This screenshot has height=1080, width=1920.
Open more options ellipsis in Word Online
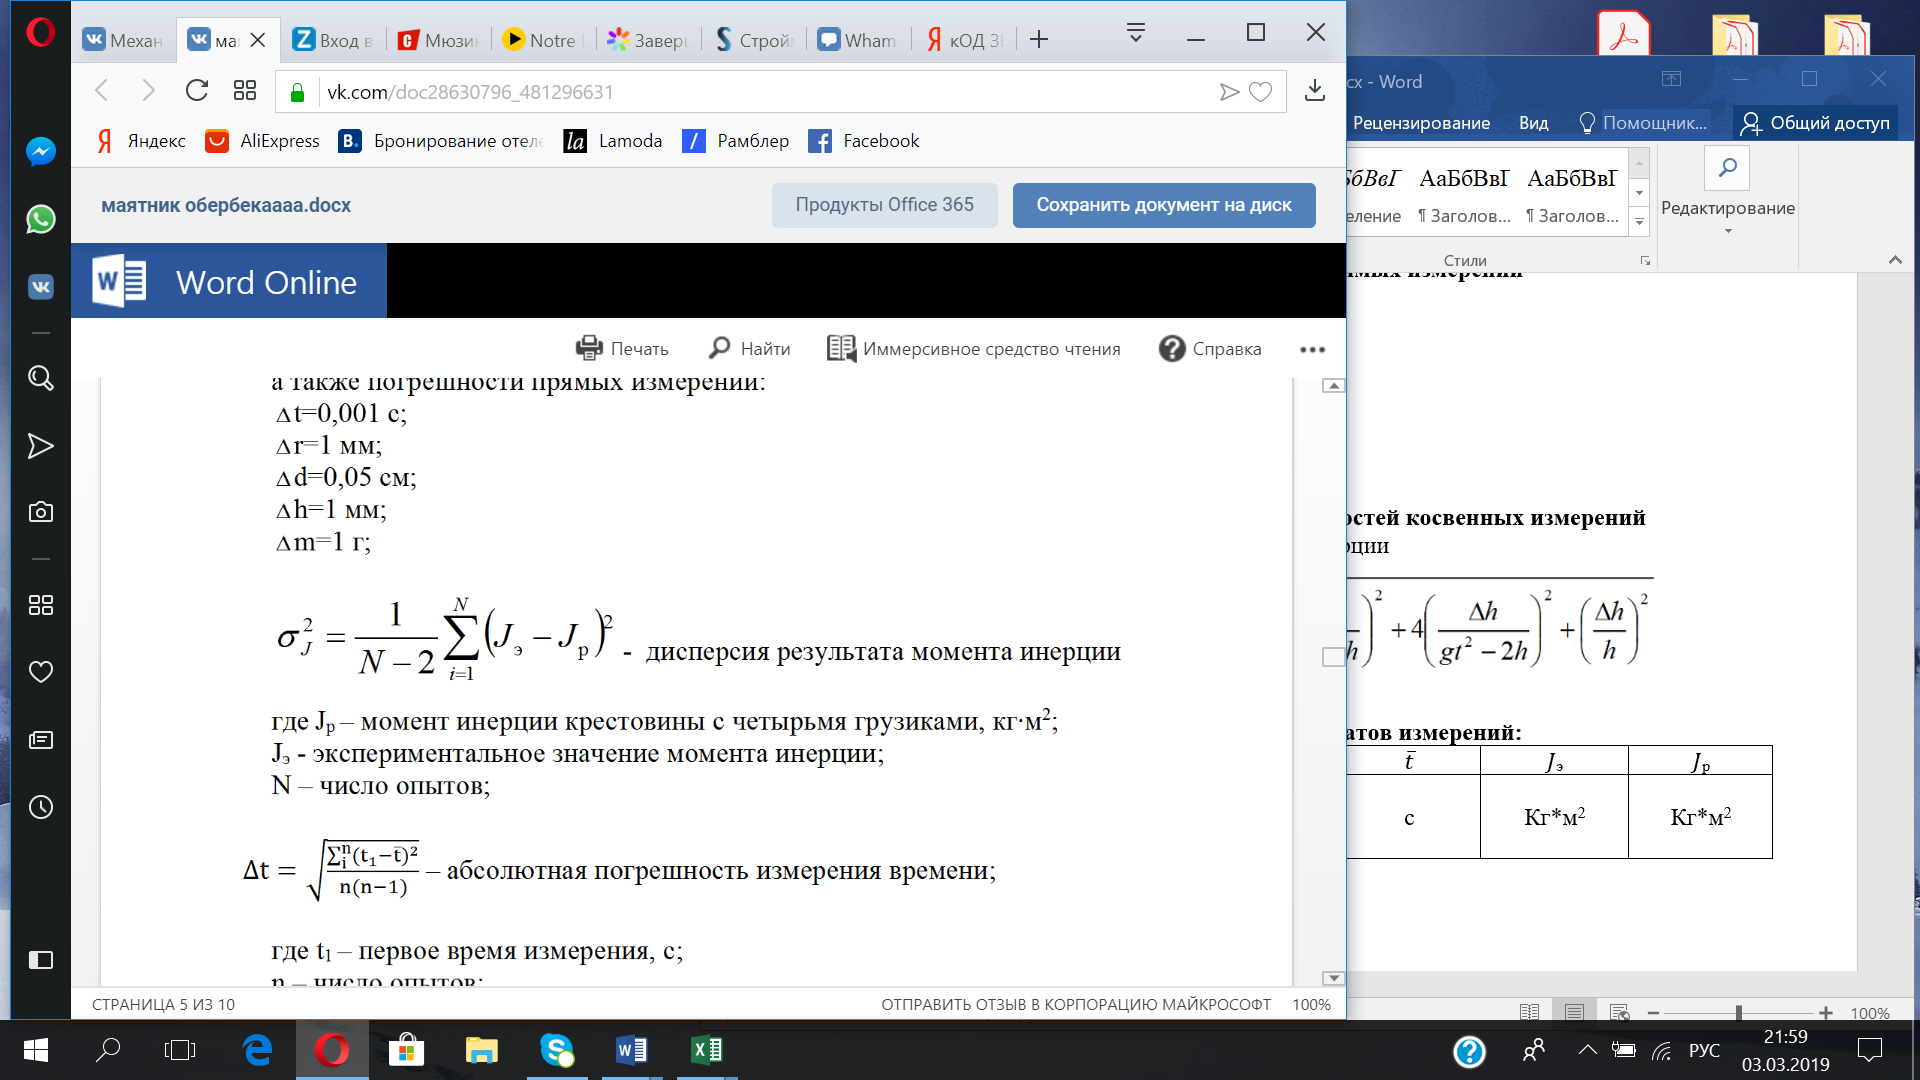(1312, 349)
